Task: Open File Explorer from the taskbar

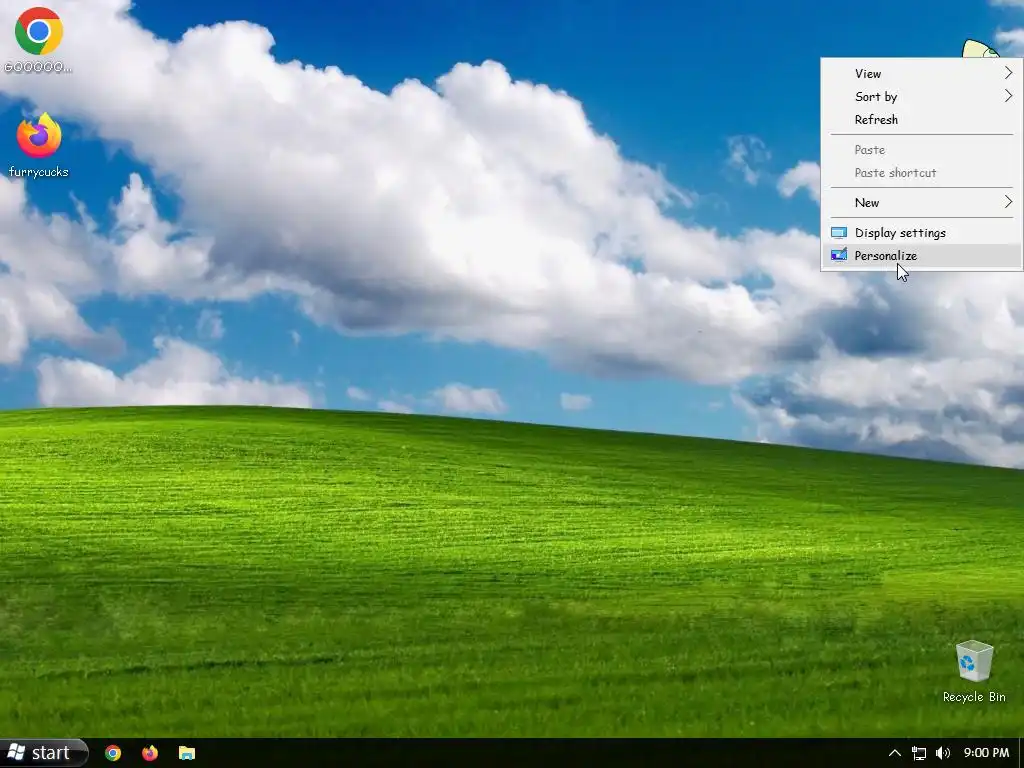Action: click(x=187, y=753)
